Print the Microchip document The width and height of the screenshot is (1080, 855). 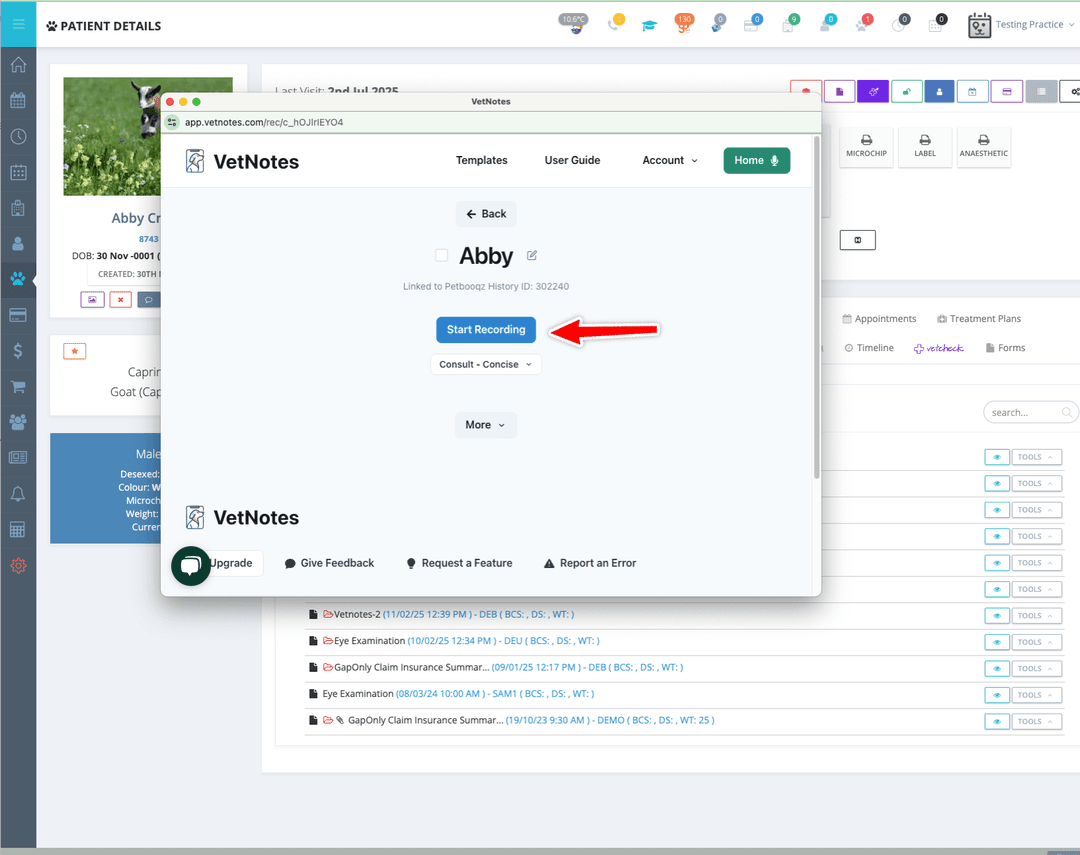pos(866,147)
